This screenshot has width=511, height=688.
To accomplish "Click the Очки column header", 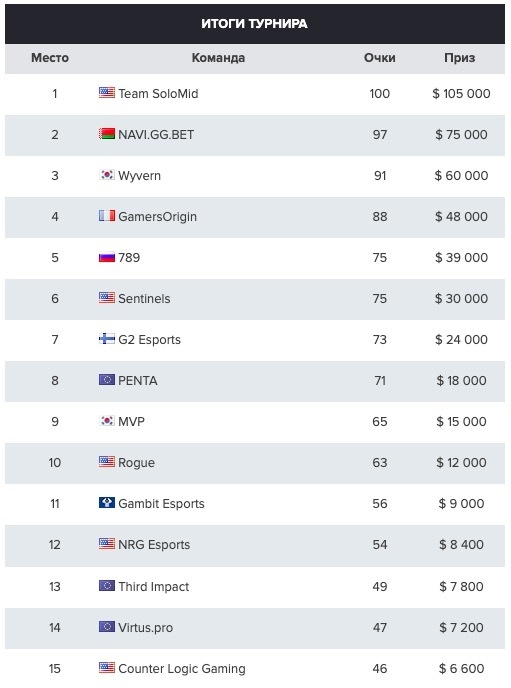I will click(379, 58).
